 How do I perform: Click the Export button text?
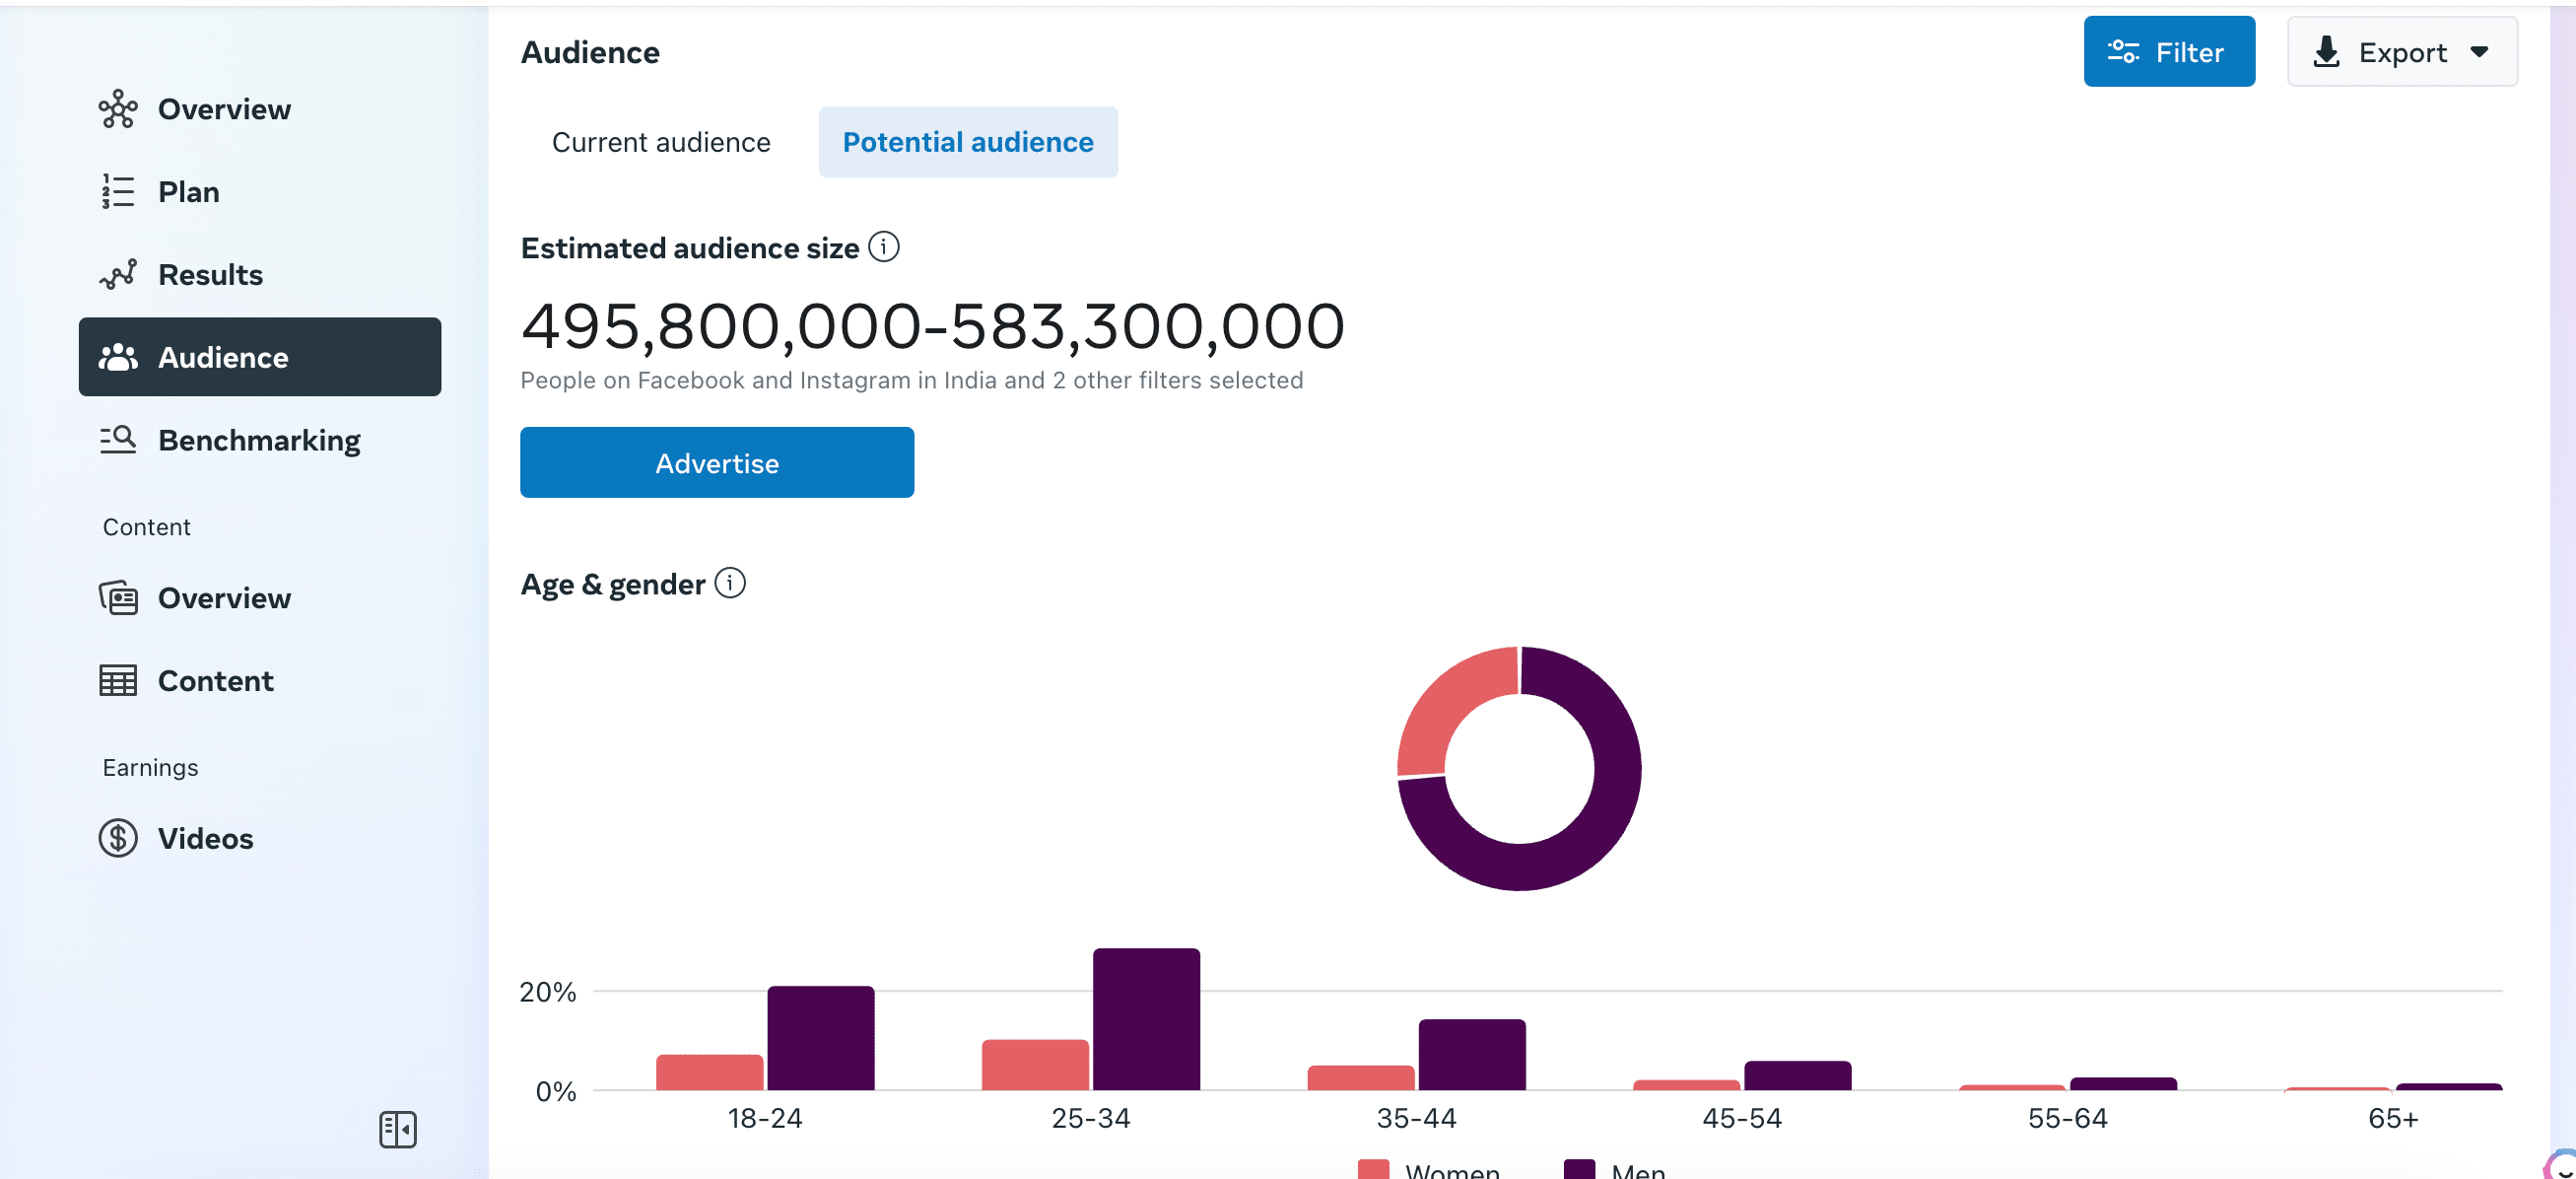click(2402, 52)
